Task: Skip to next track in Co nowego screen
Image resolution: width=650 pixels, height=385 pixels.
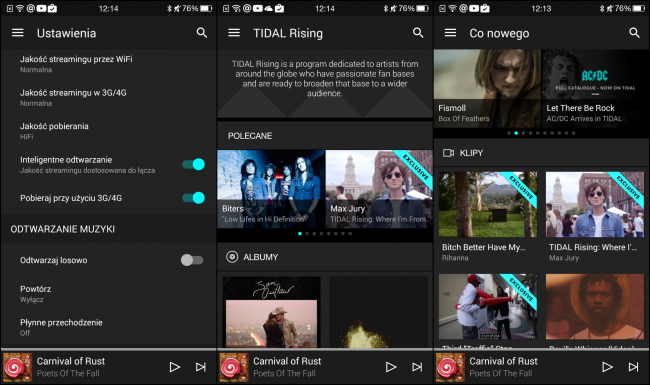Action: (633, 367)
